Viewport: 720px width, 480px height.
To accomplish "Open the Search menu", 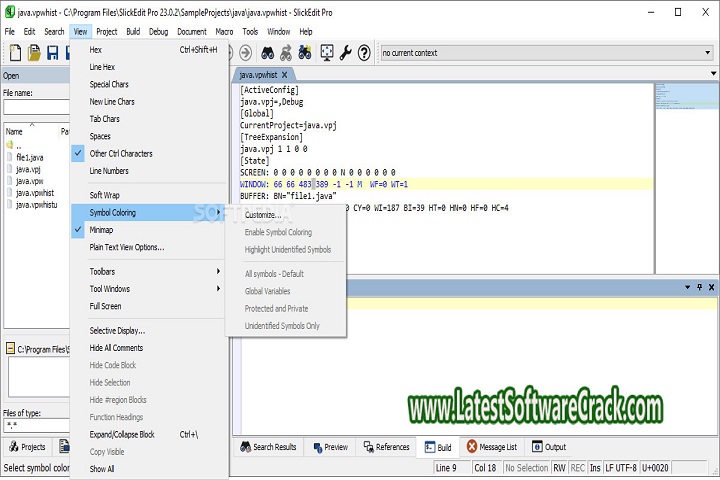I will pyautogui.click(x=54, y=32).
